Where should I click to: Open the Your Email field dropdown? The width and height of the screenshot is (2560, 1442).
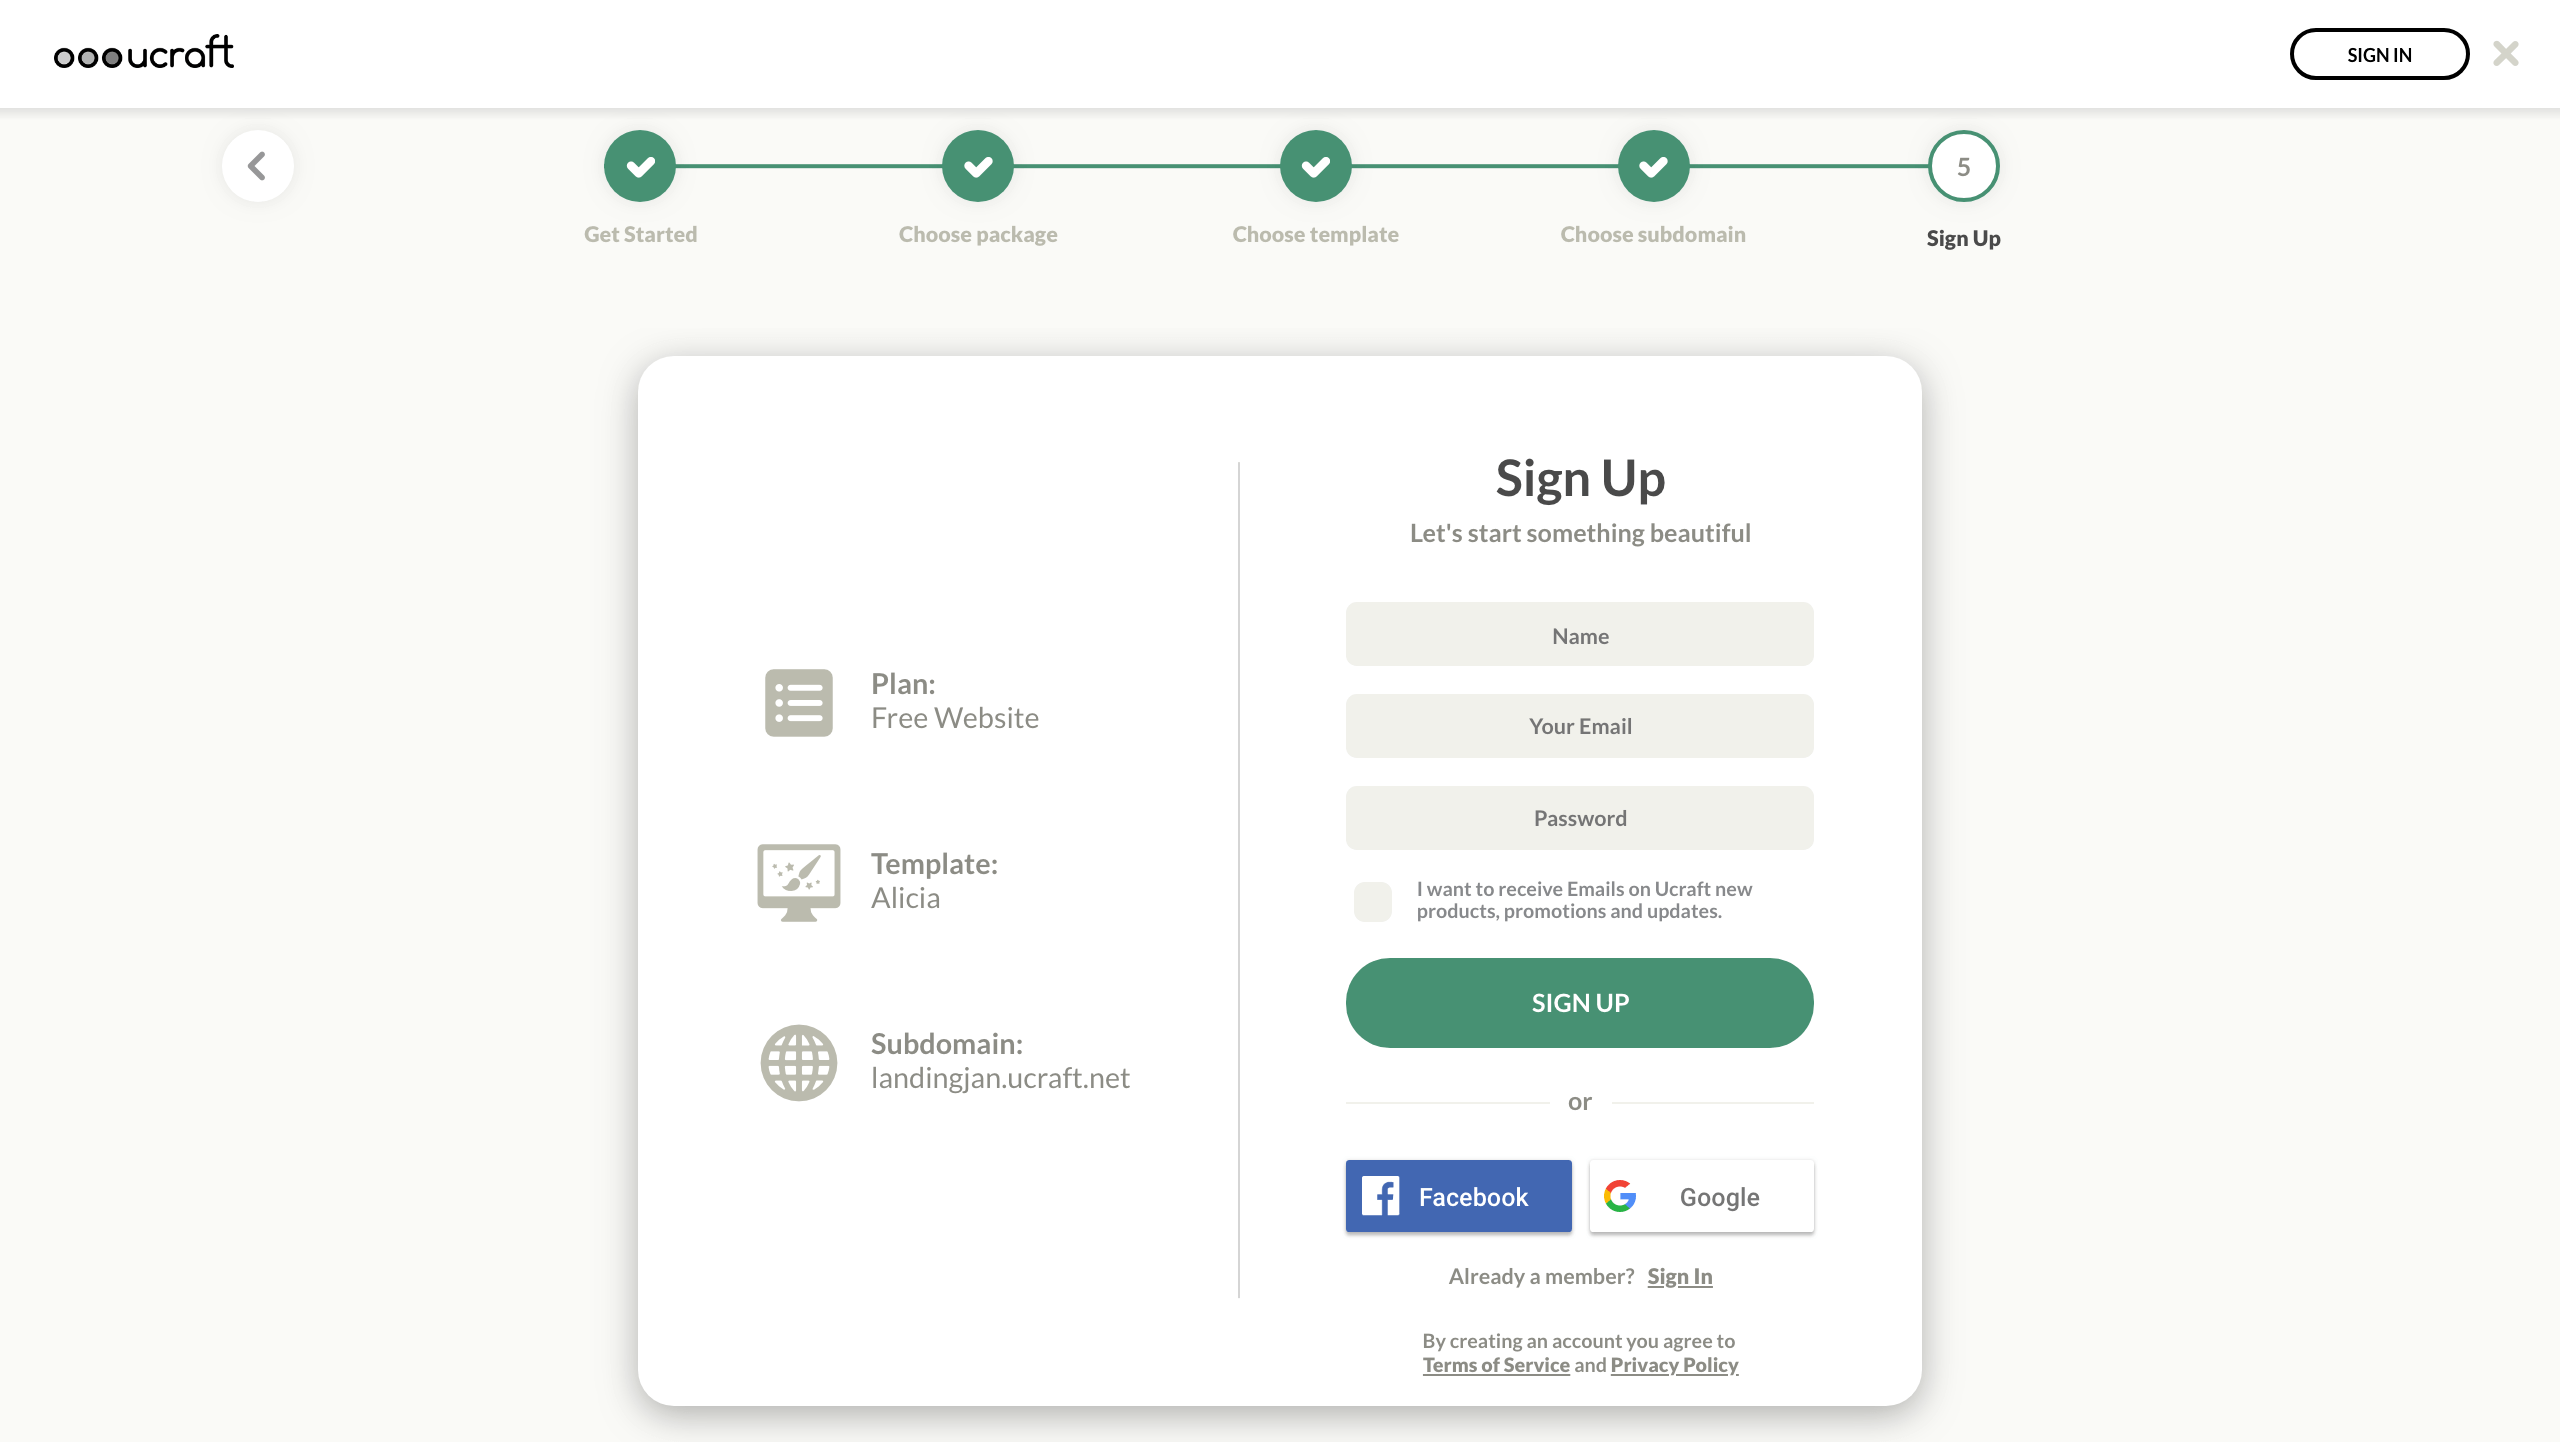pyautogui.click(x=1579, y=725)
